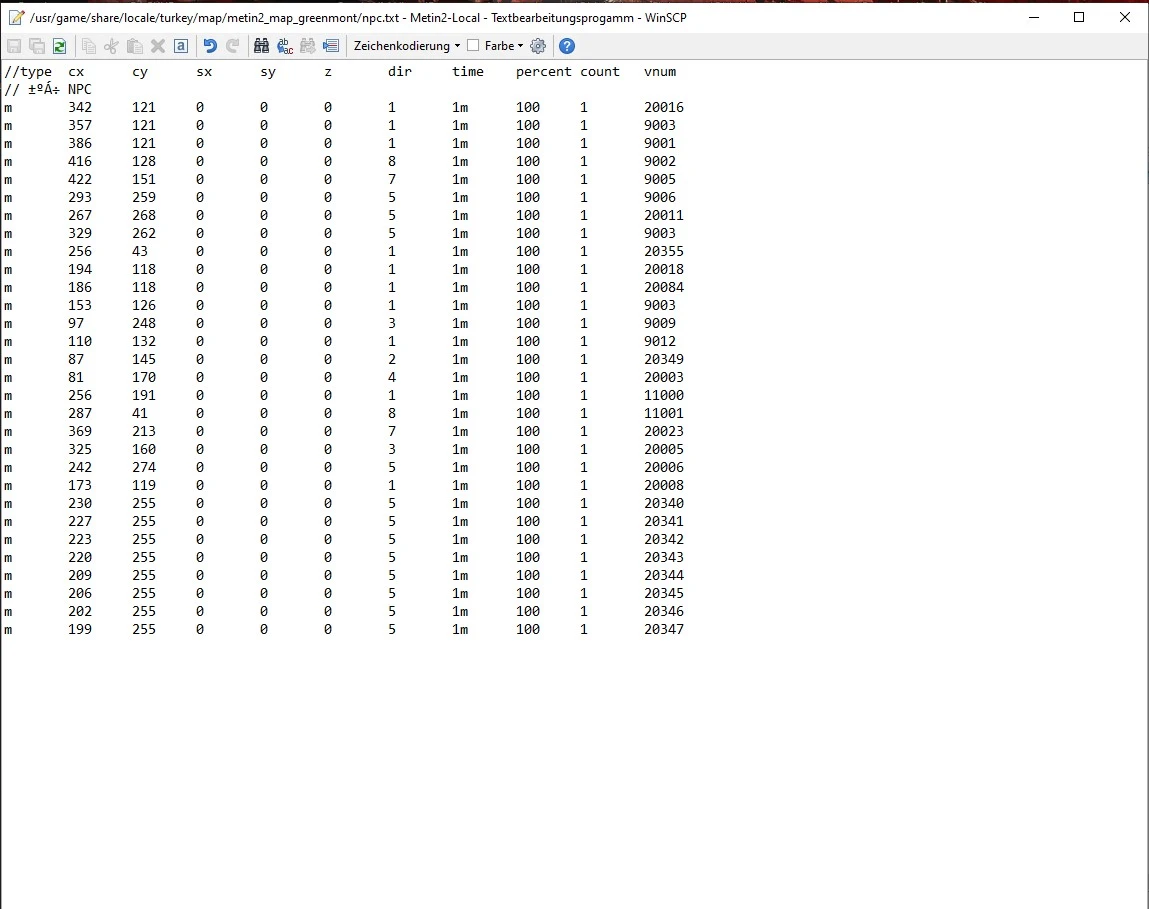Place cursor on last line vnum 20347
This screenshot has height=909, width=1149.
[664, 630]
